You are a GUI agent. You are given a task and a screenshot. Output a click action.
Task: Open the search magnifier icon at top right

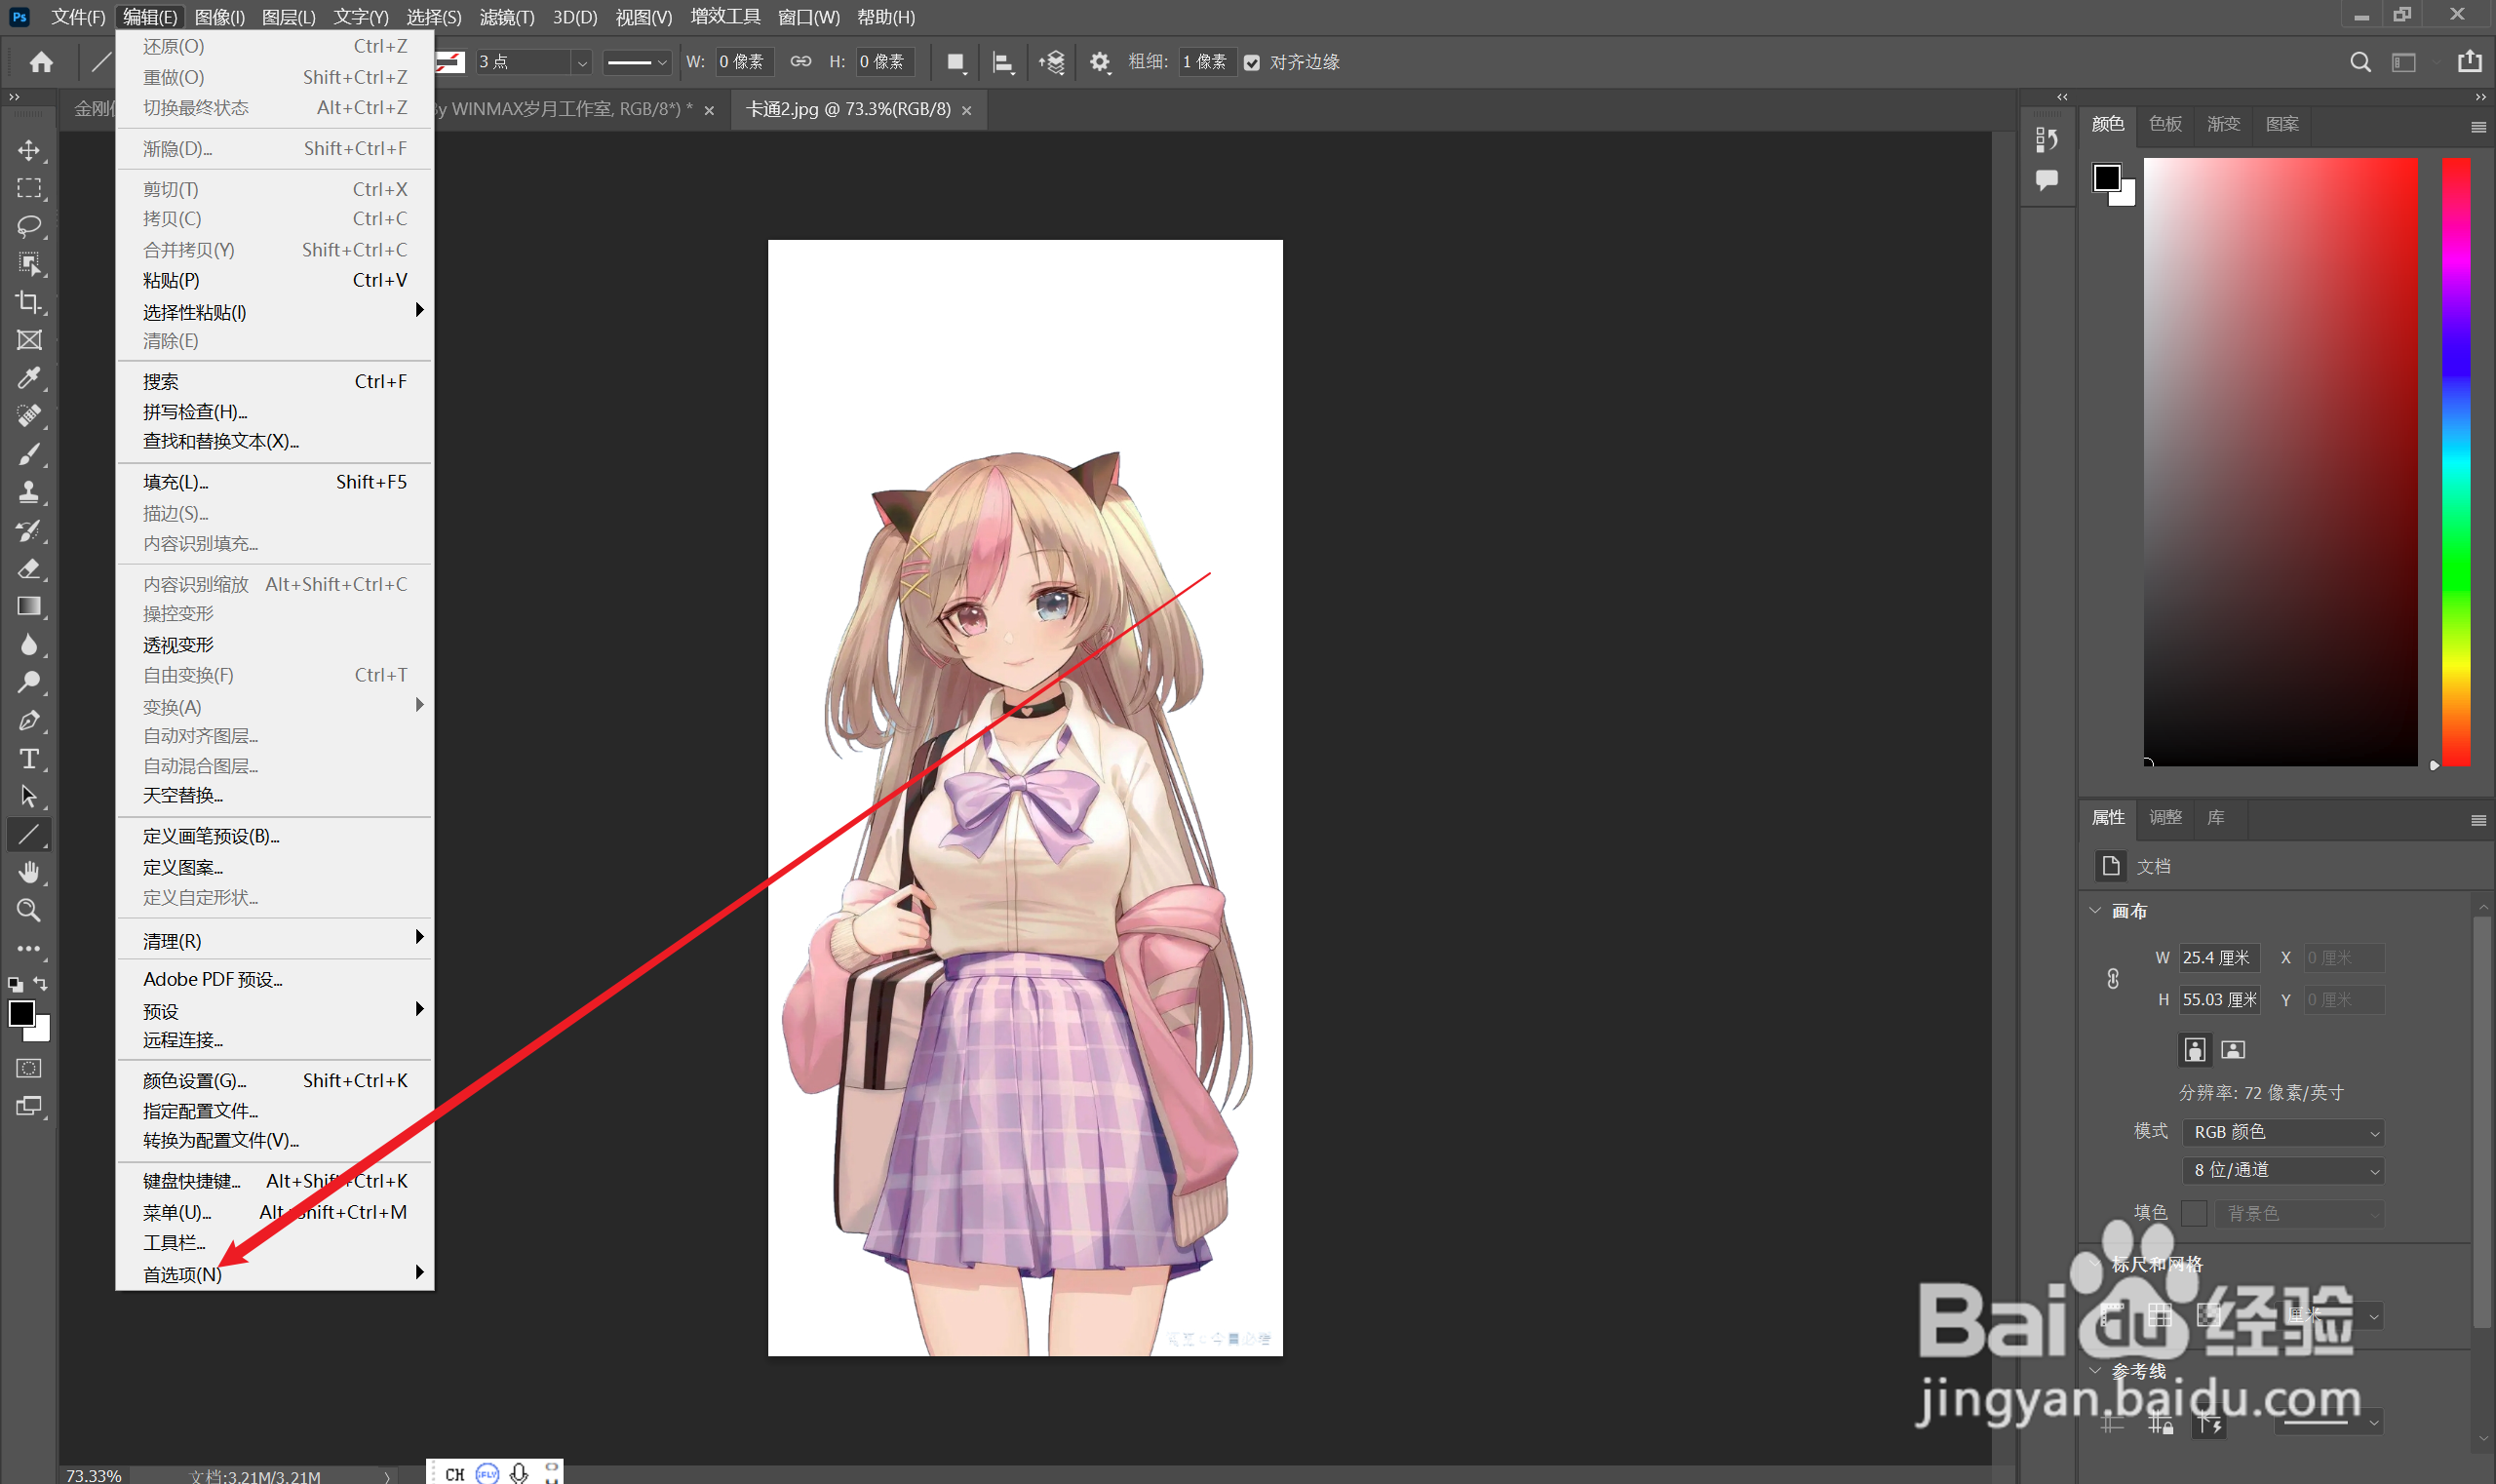coord(2360,62)
